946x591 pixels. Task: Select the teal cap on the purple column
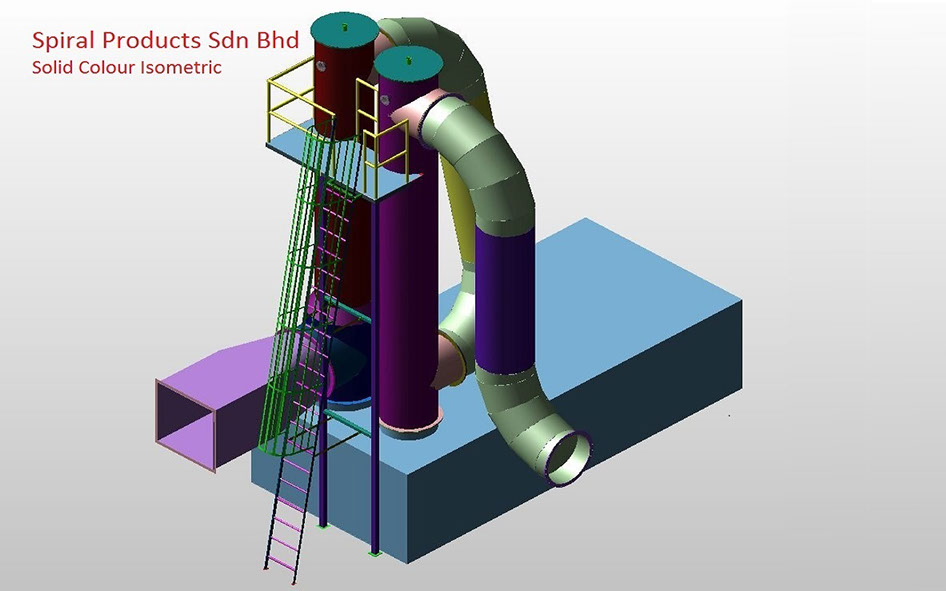[409, 62]
